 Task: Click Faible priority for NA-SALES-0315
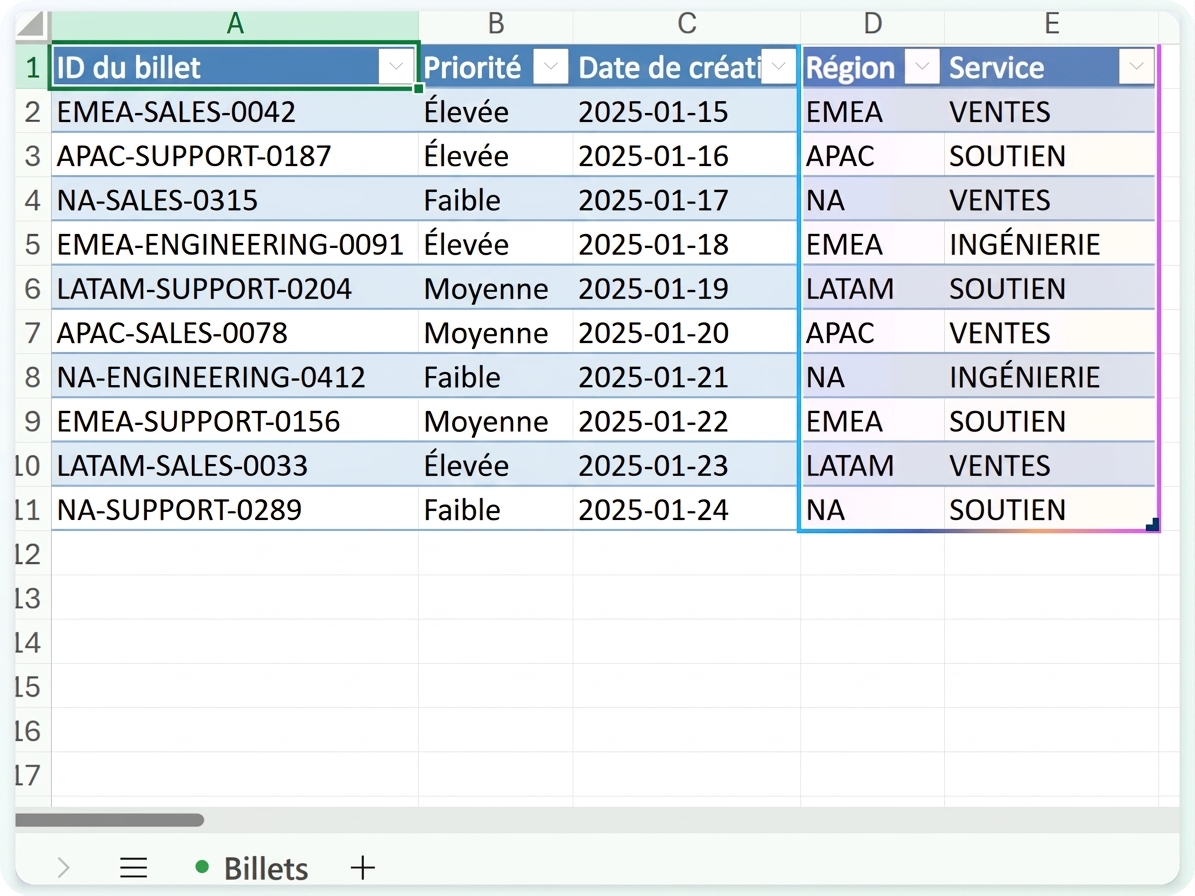[x=495, y=200]
